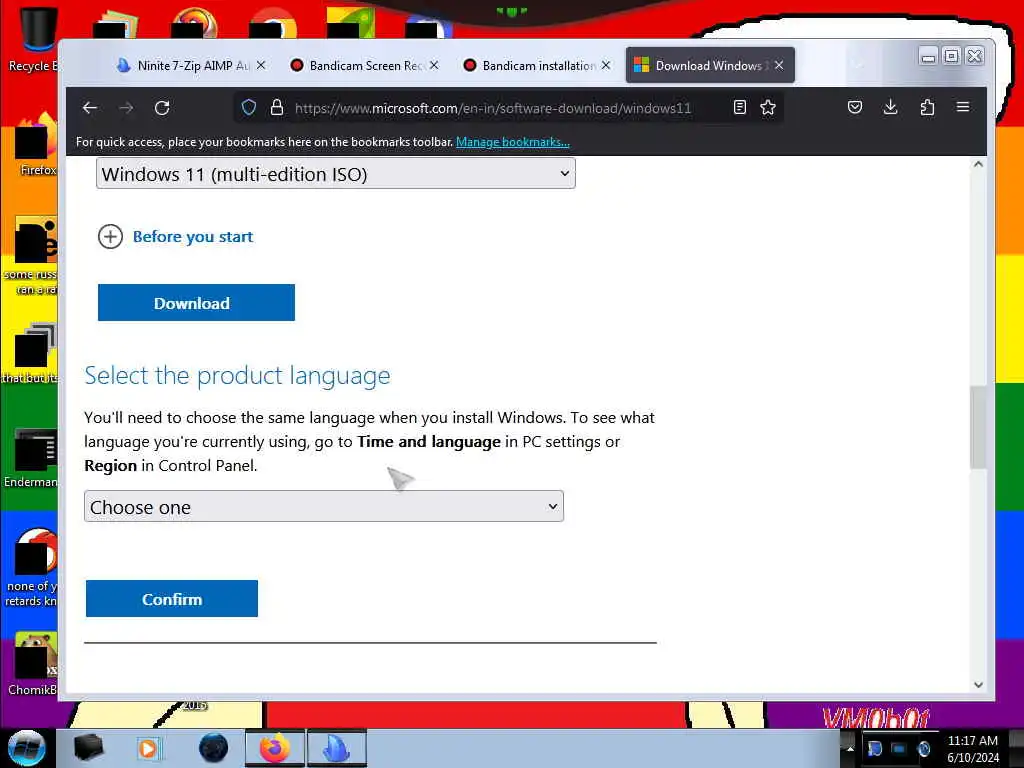Close the Download Windows tab

pyautogui.click(x=779, y=65)
